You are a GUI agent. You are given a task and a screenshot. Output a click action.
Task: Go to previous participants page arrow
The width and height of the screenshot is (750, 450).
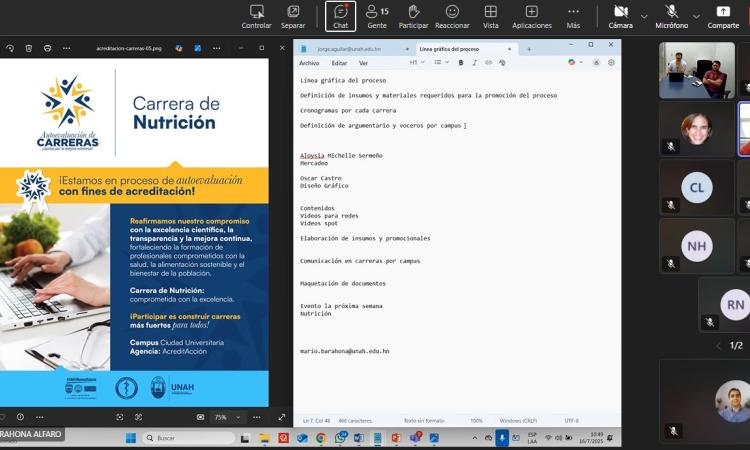click(718, 345)
